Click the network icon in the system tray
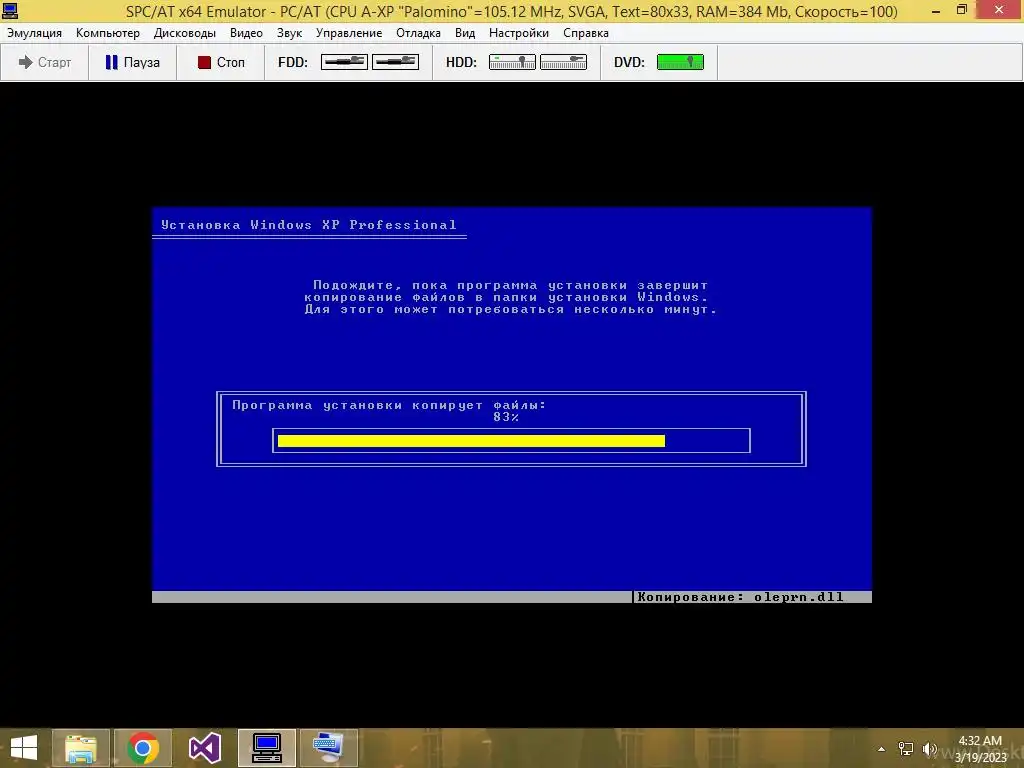Viewport: 1024px width, 768px height. [906, 749]
